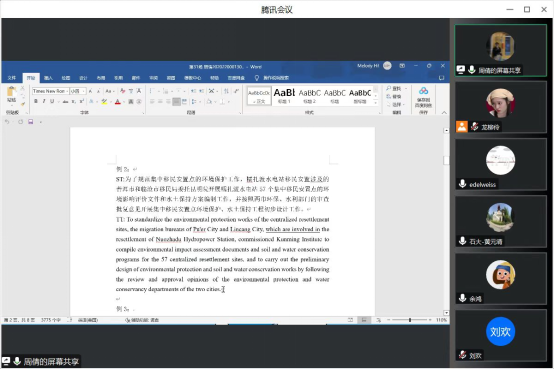
Task: Click the Grow Font size icon
Action: pyautogui.click(x=90, y=91)
